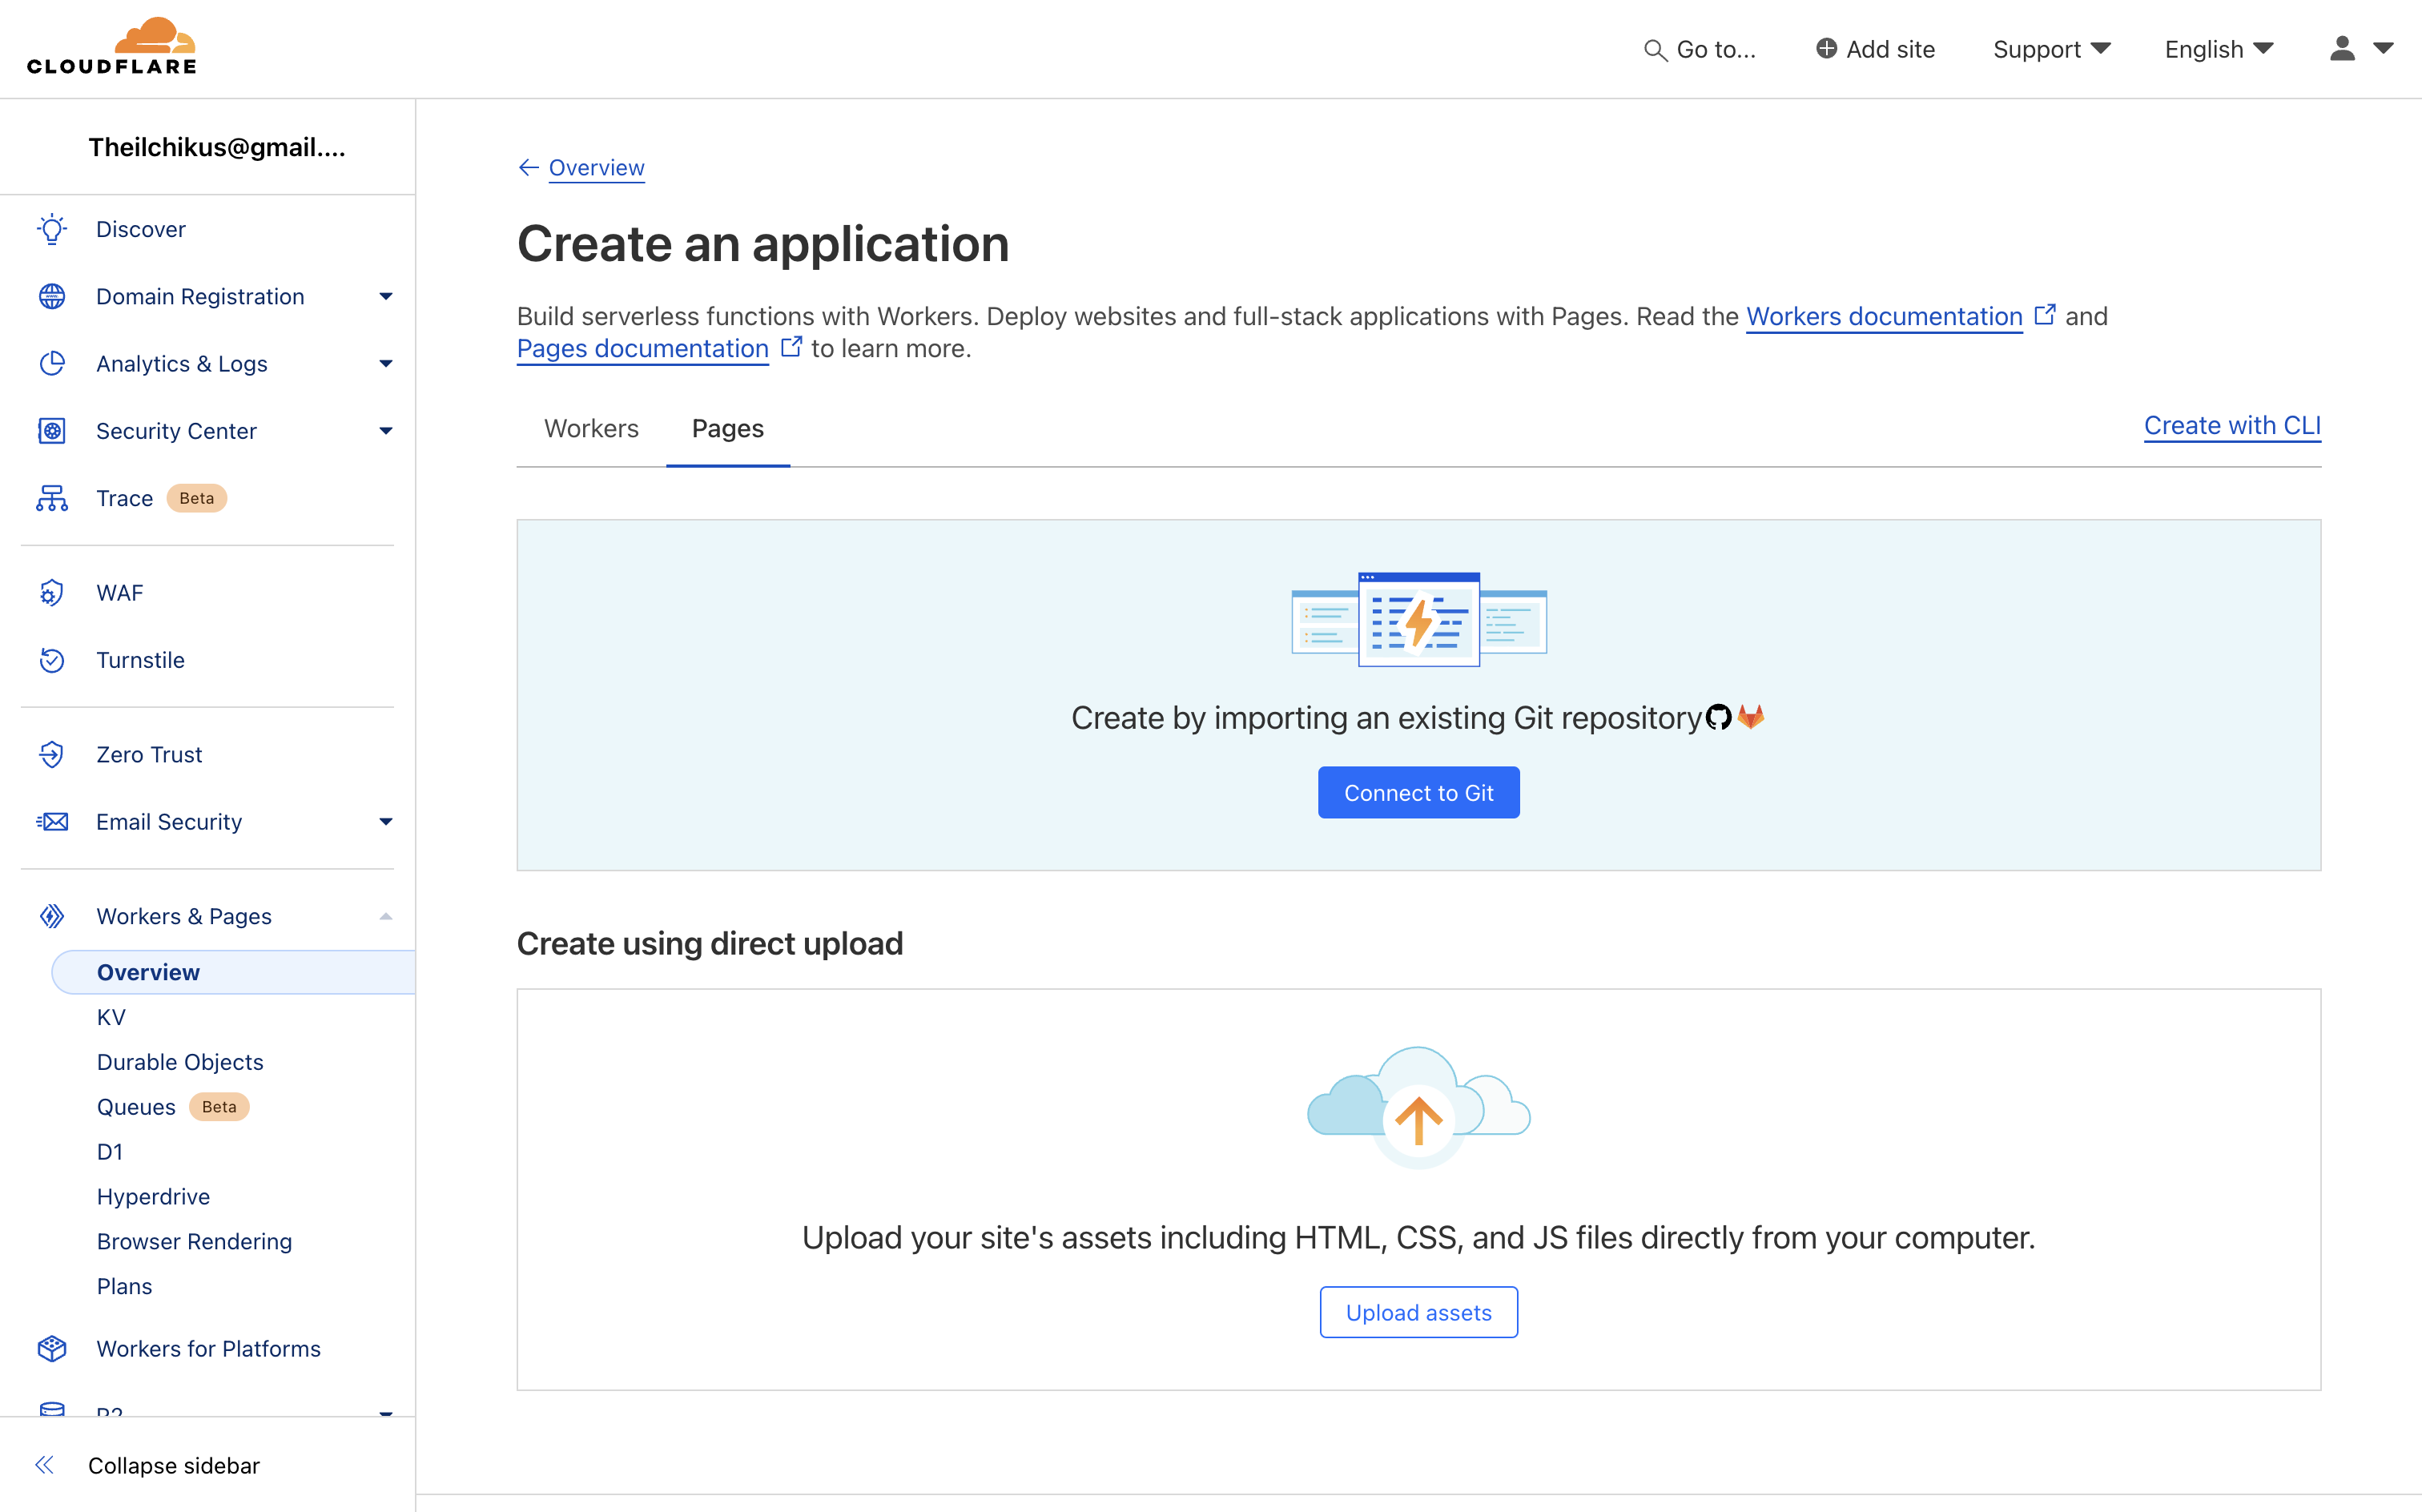Click the Security Center shield icon

[x=50, y=430]
